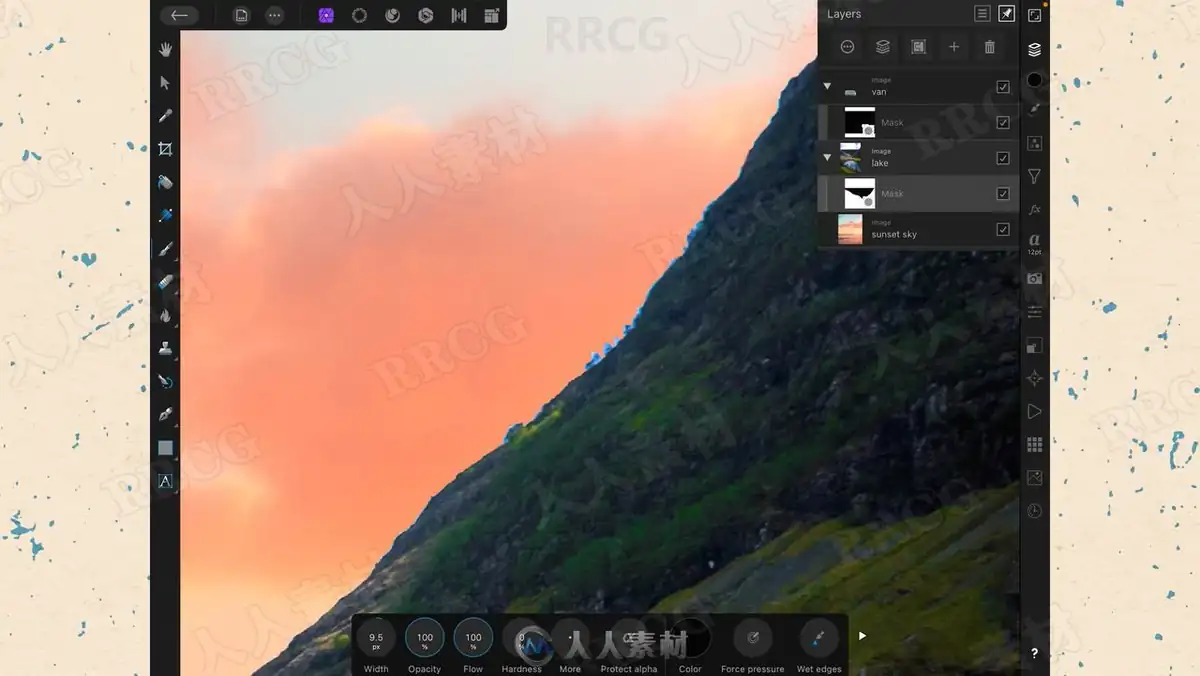Toggle visibility of sunset sky layer

1003,230
